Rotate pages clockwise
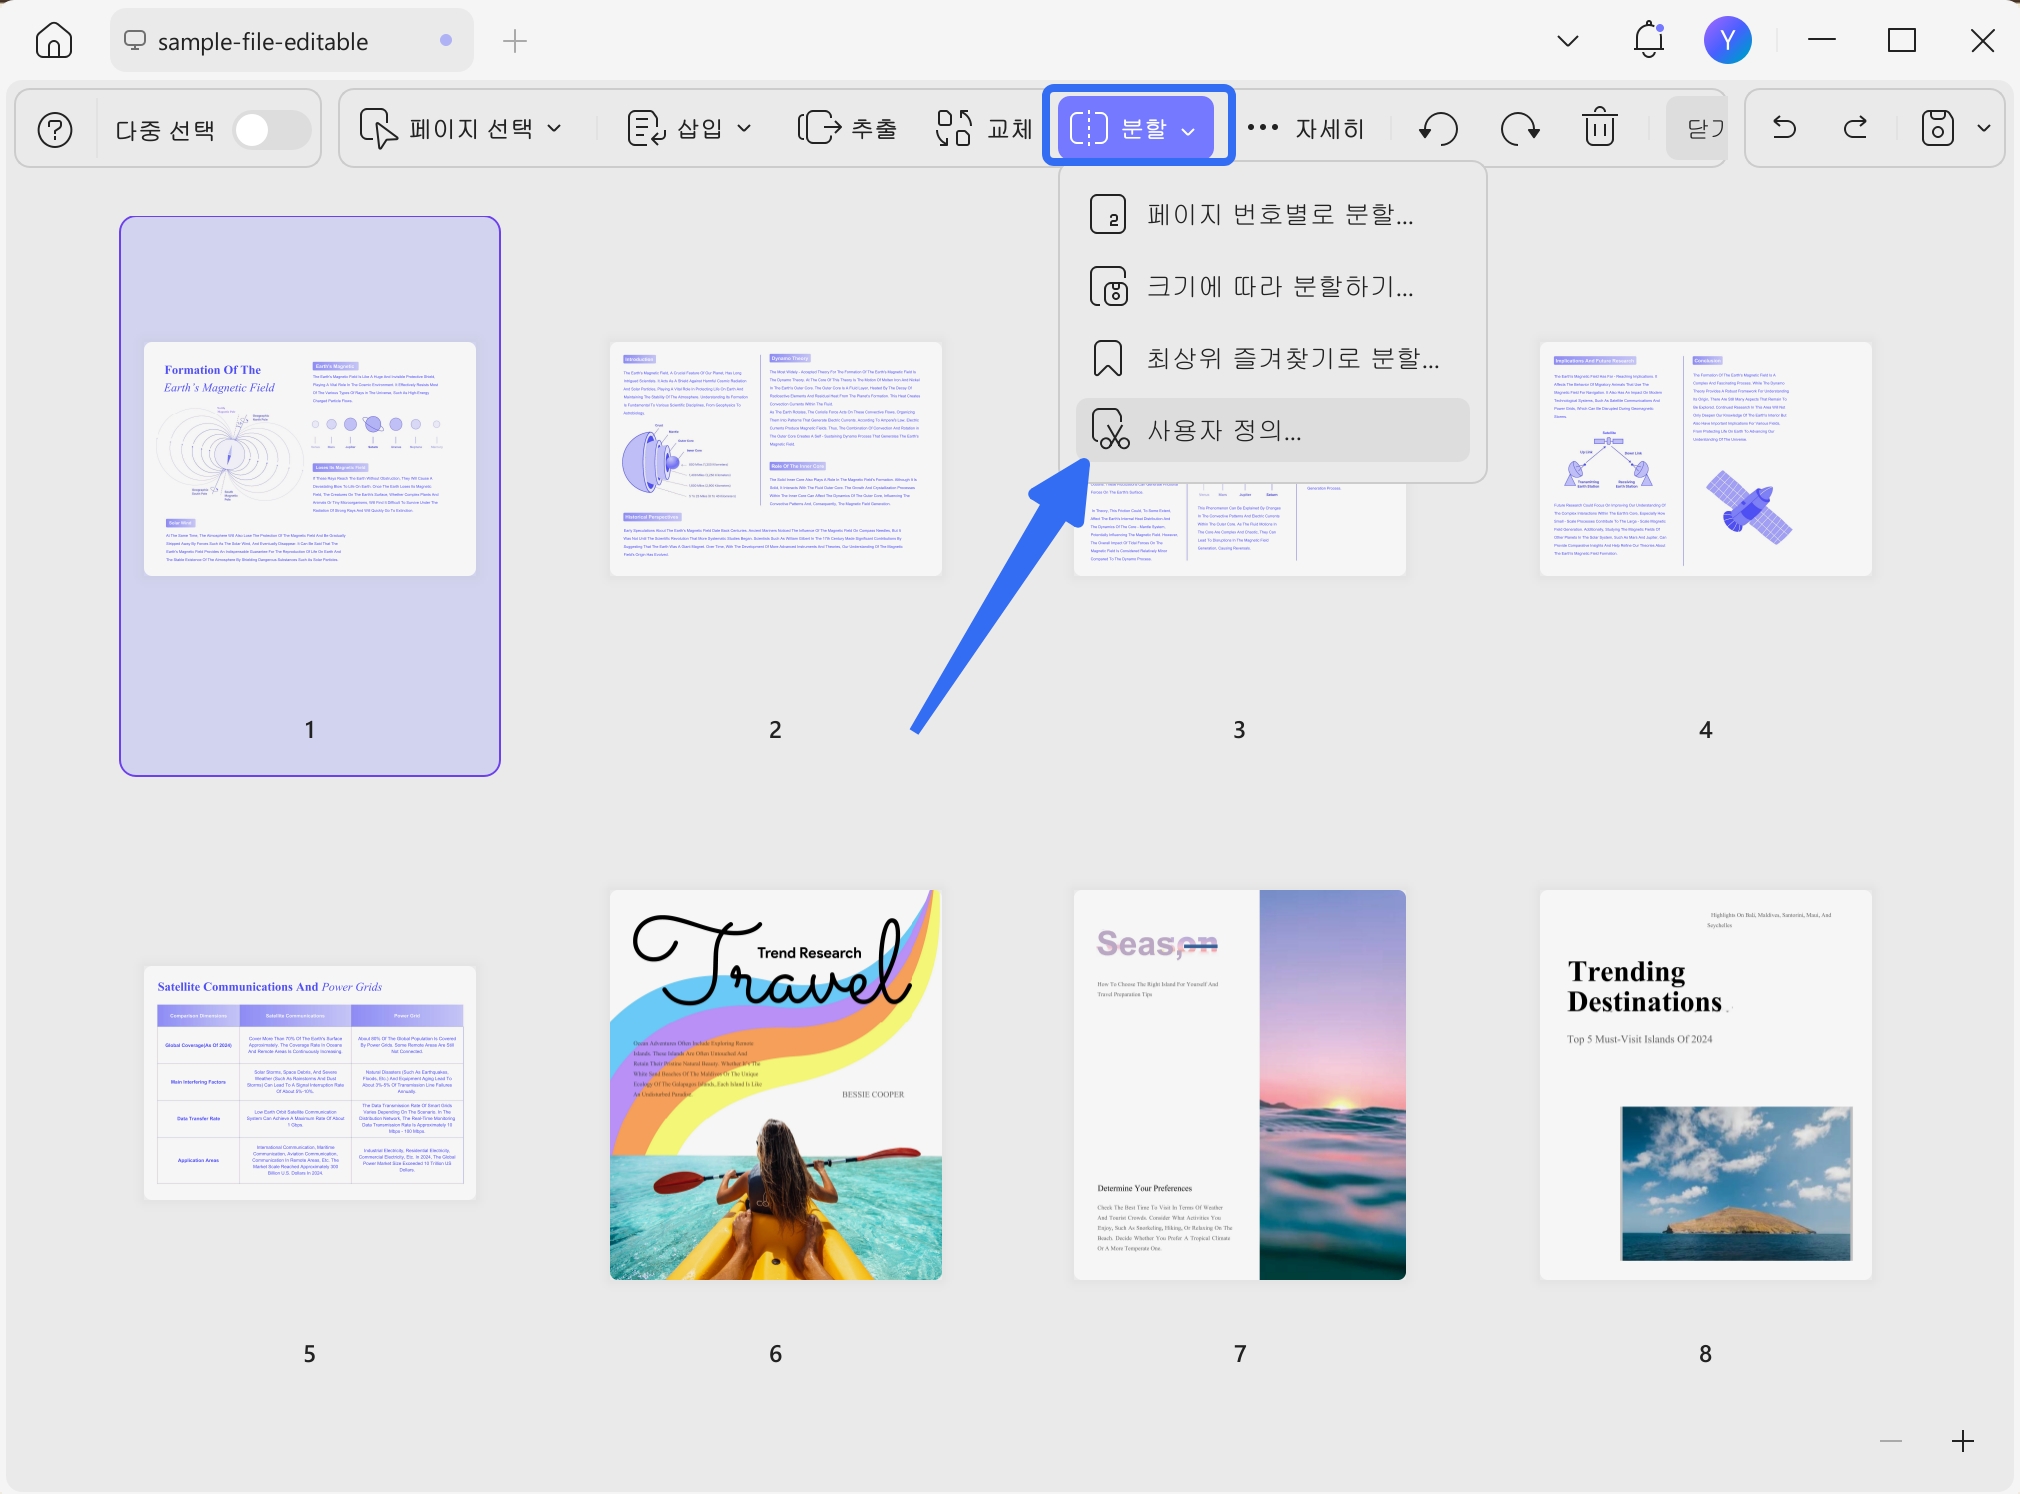 1520,129
